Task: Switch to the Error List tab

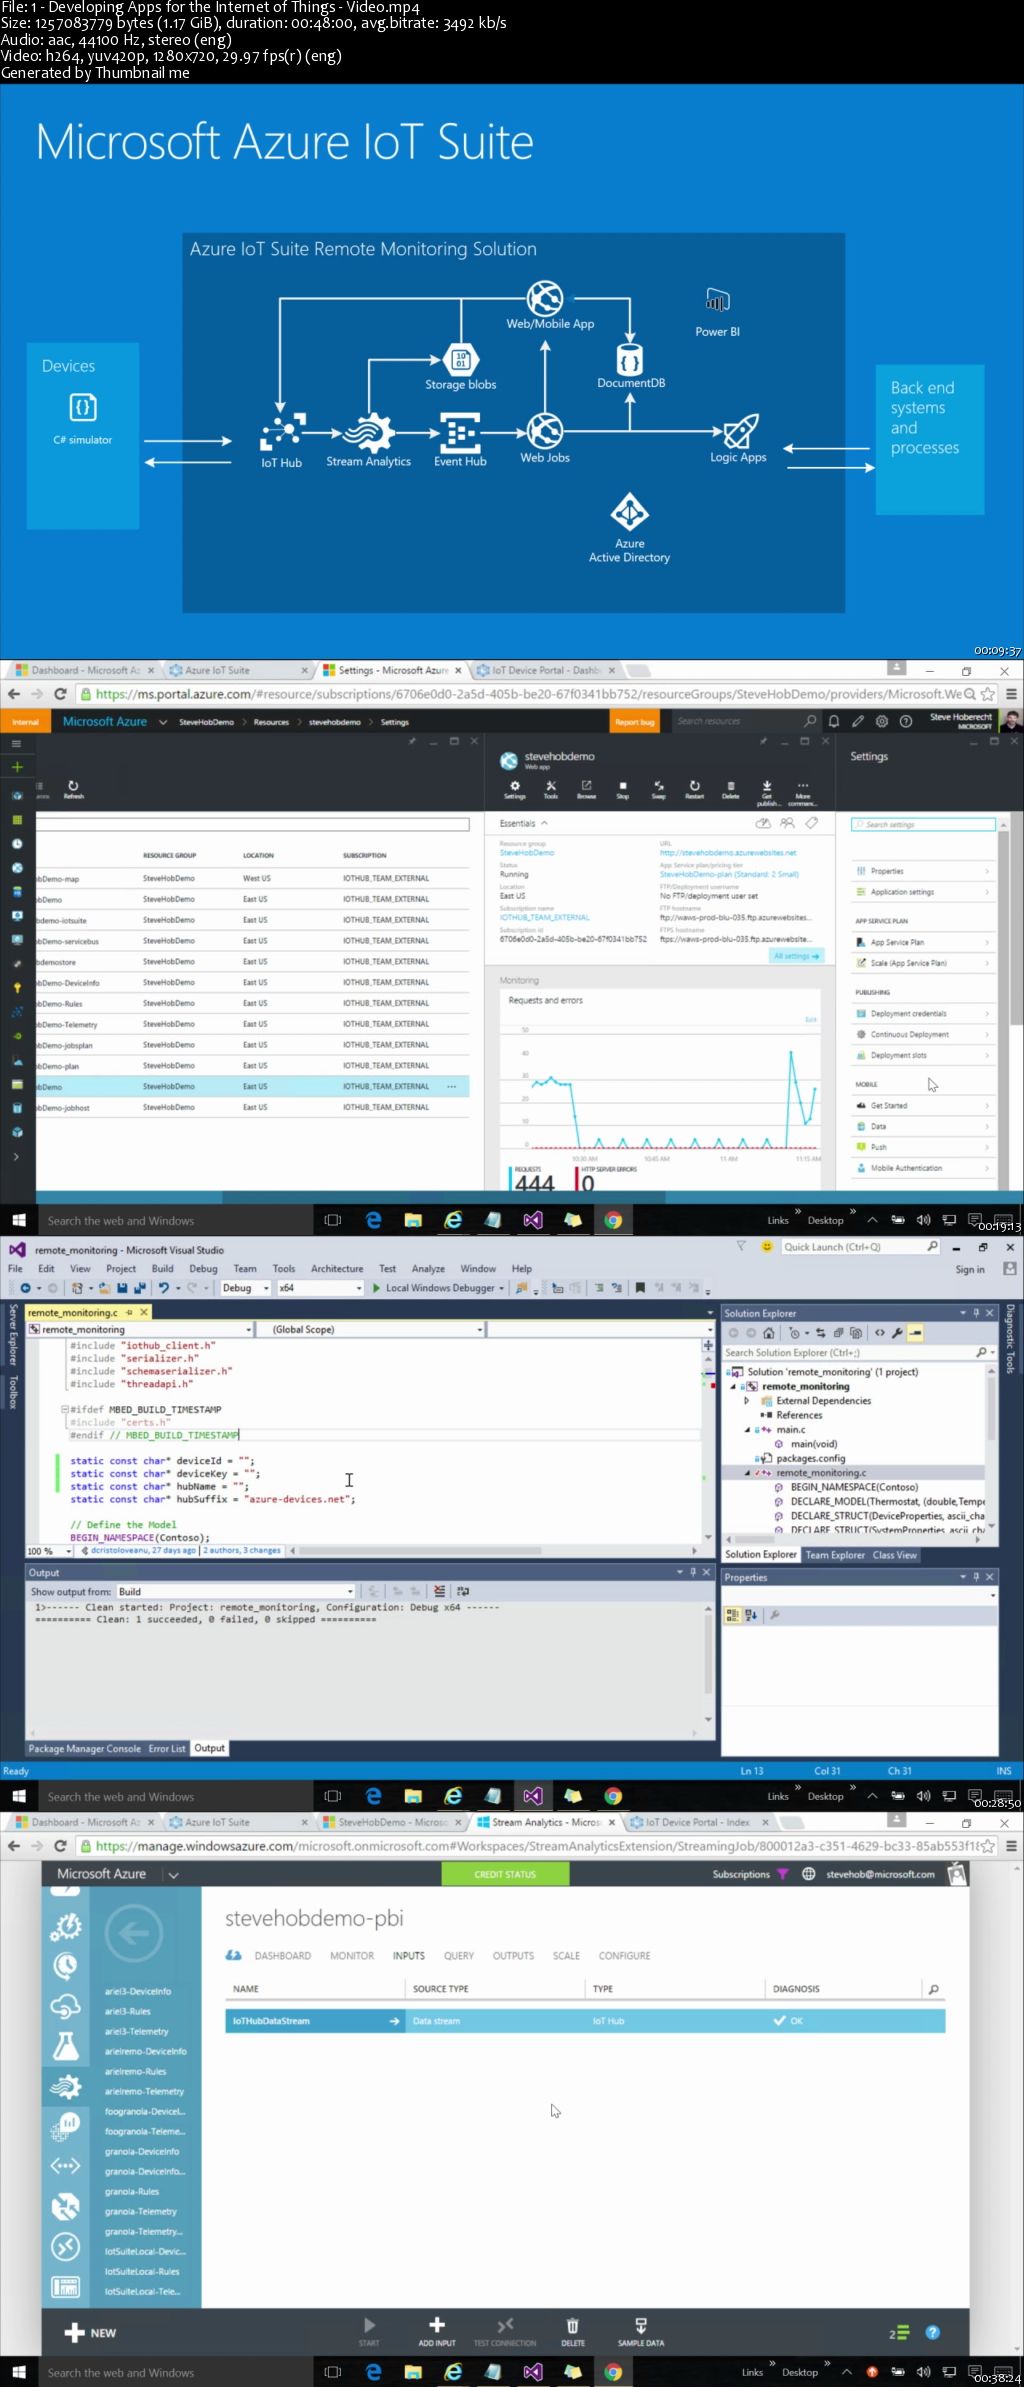Action: [x=167, y=1749]
